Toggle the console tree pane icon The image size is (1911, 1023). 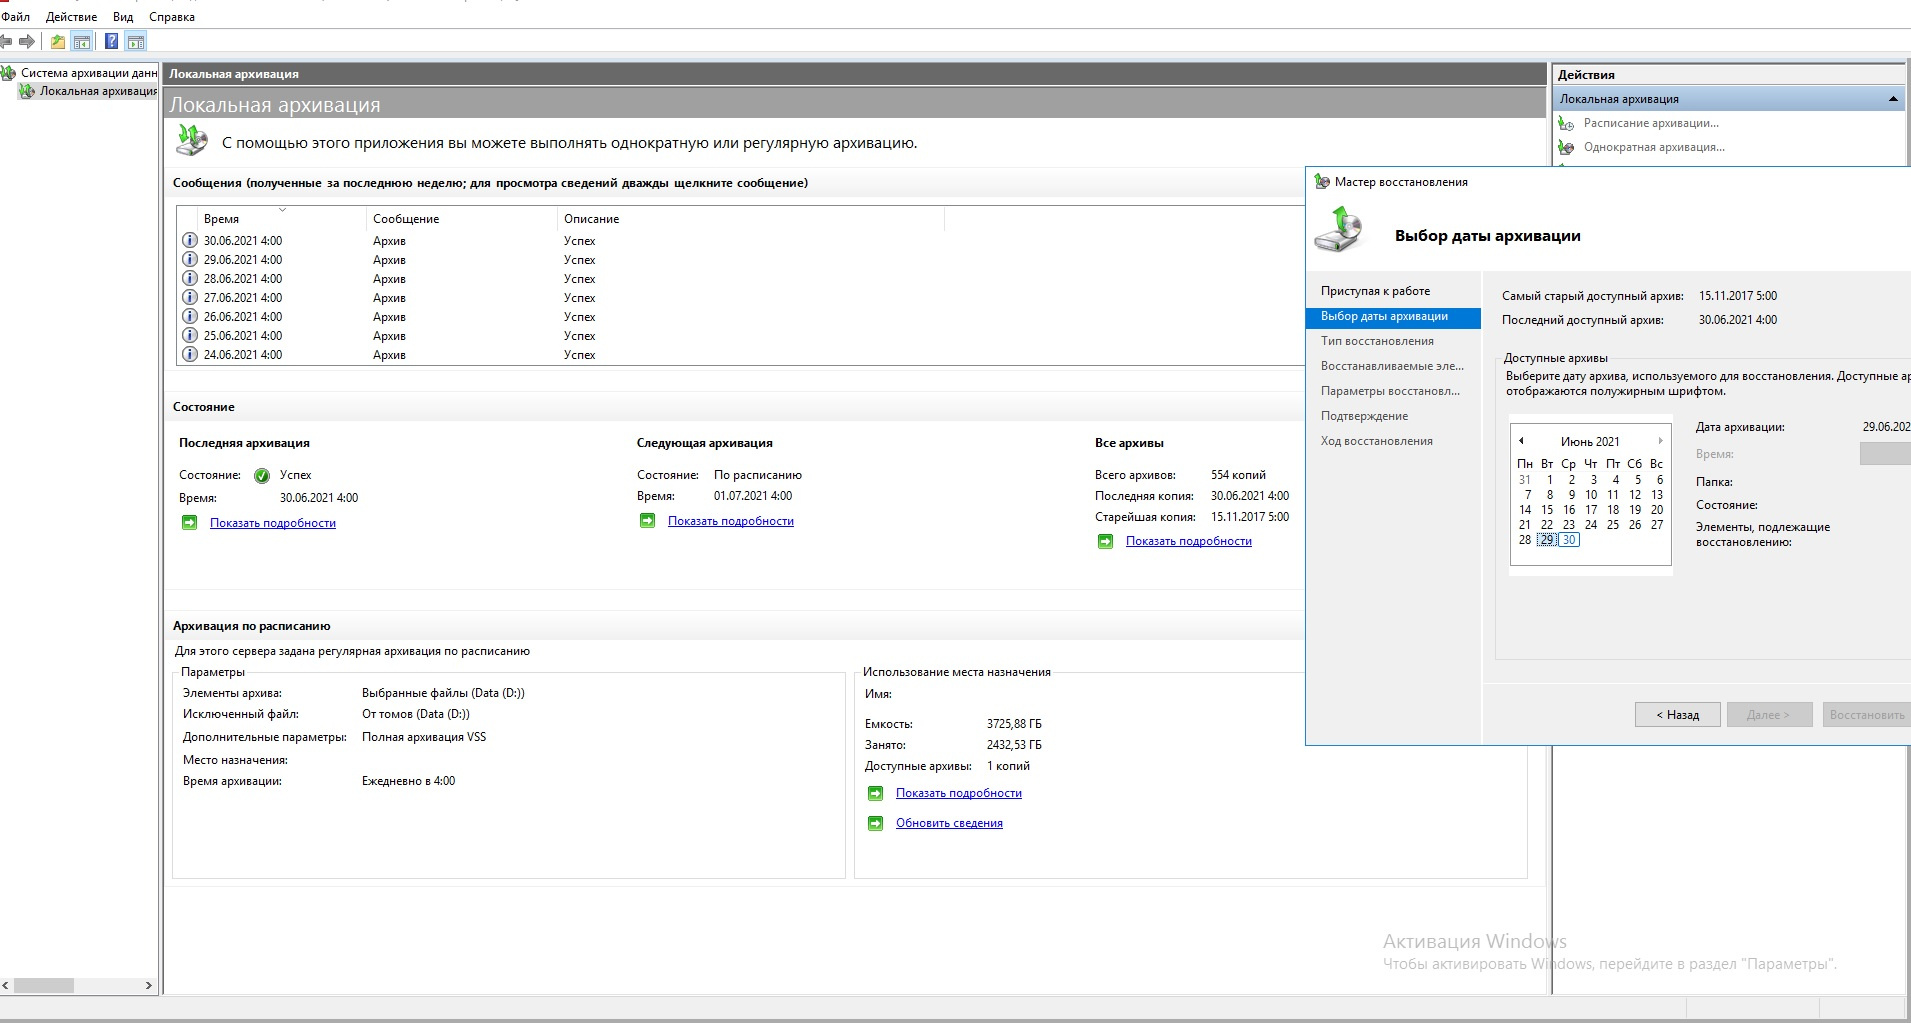82,41
